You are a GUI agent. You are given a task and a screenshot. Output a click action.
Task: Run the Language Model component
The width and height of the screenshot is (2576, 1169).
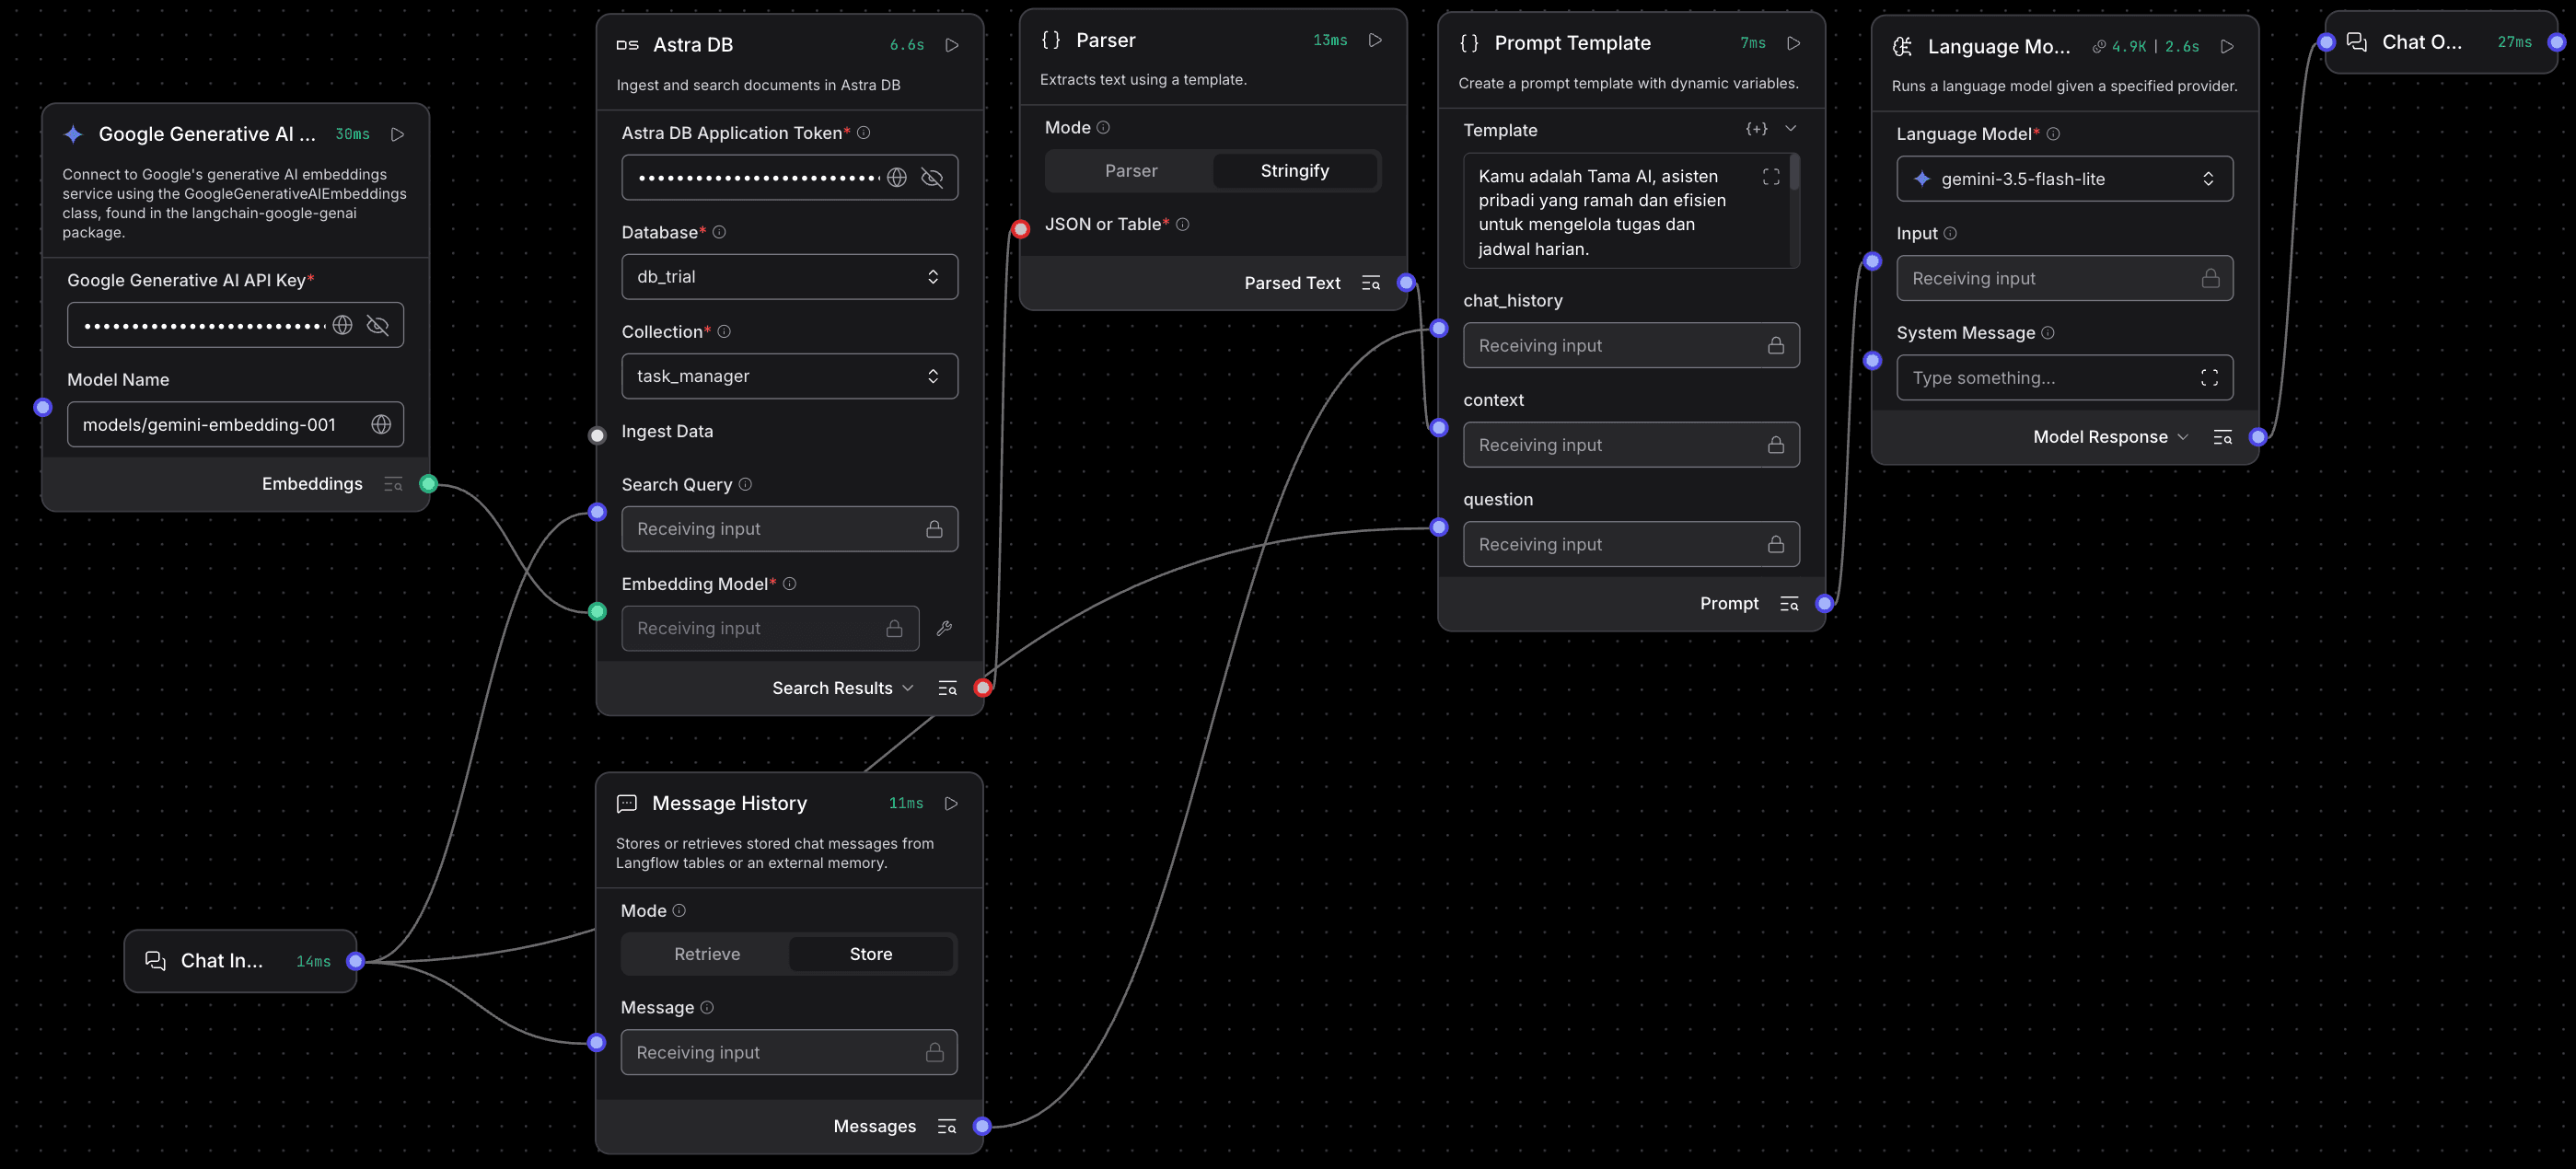pyautogui.click(x=2227, y=46)
